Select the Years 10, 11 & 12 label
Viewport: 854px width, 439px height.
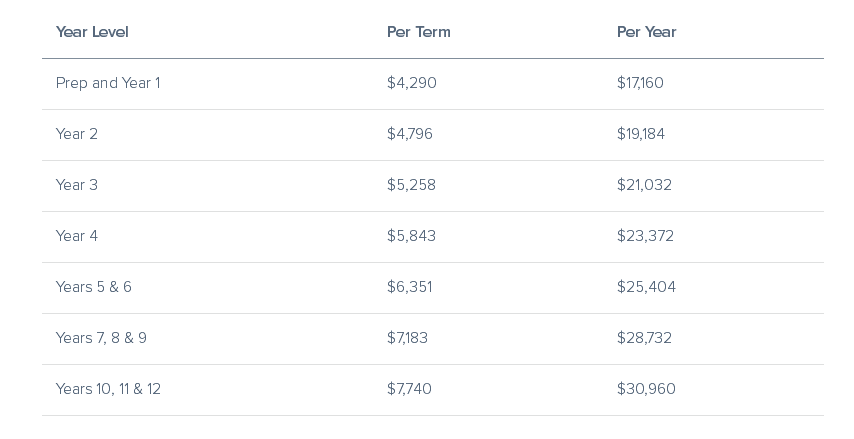[x=108, y=389]
